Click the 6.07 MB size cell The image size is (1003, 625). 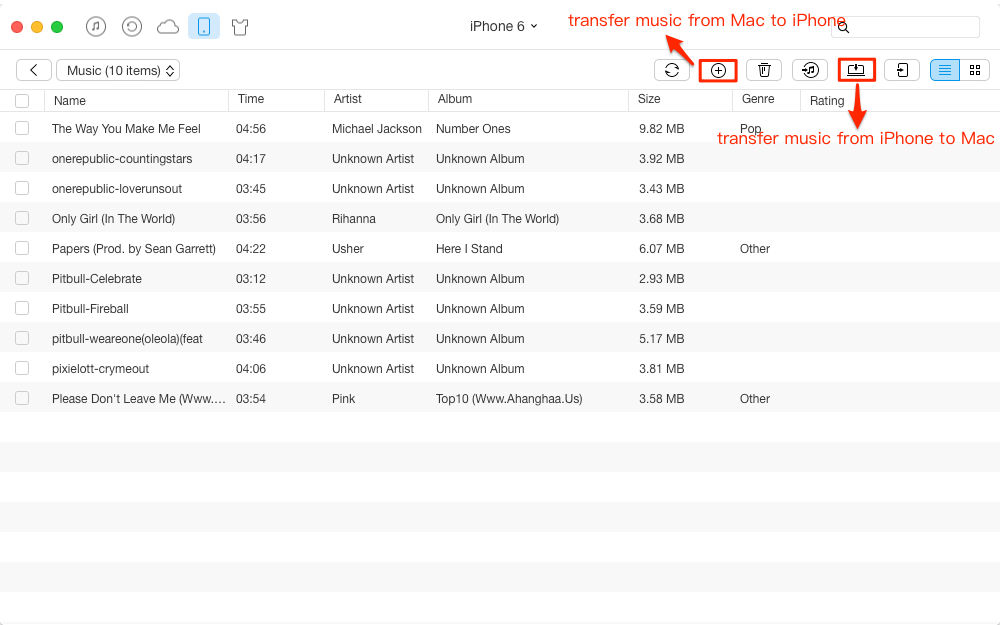click(661, 249)
